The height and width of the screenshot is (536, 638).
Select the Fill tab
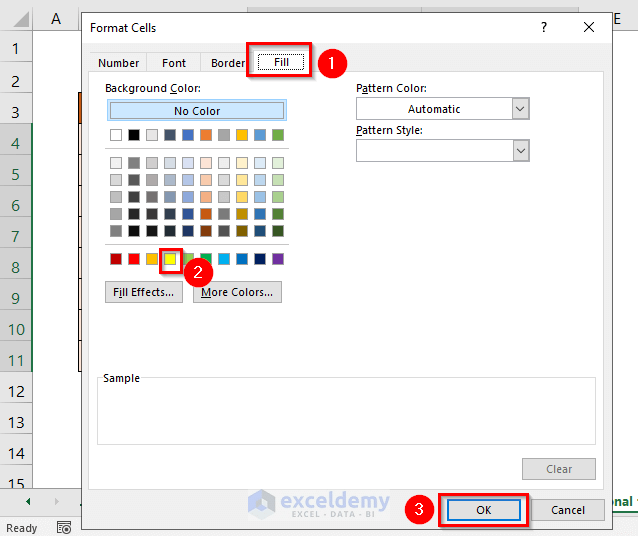pos(281,62)
